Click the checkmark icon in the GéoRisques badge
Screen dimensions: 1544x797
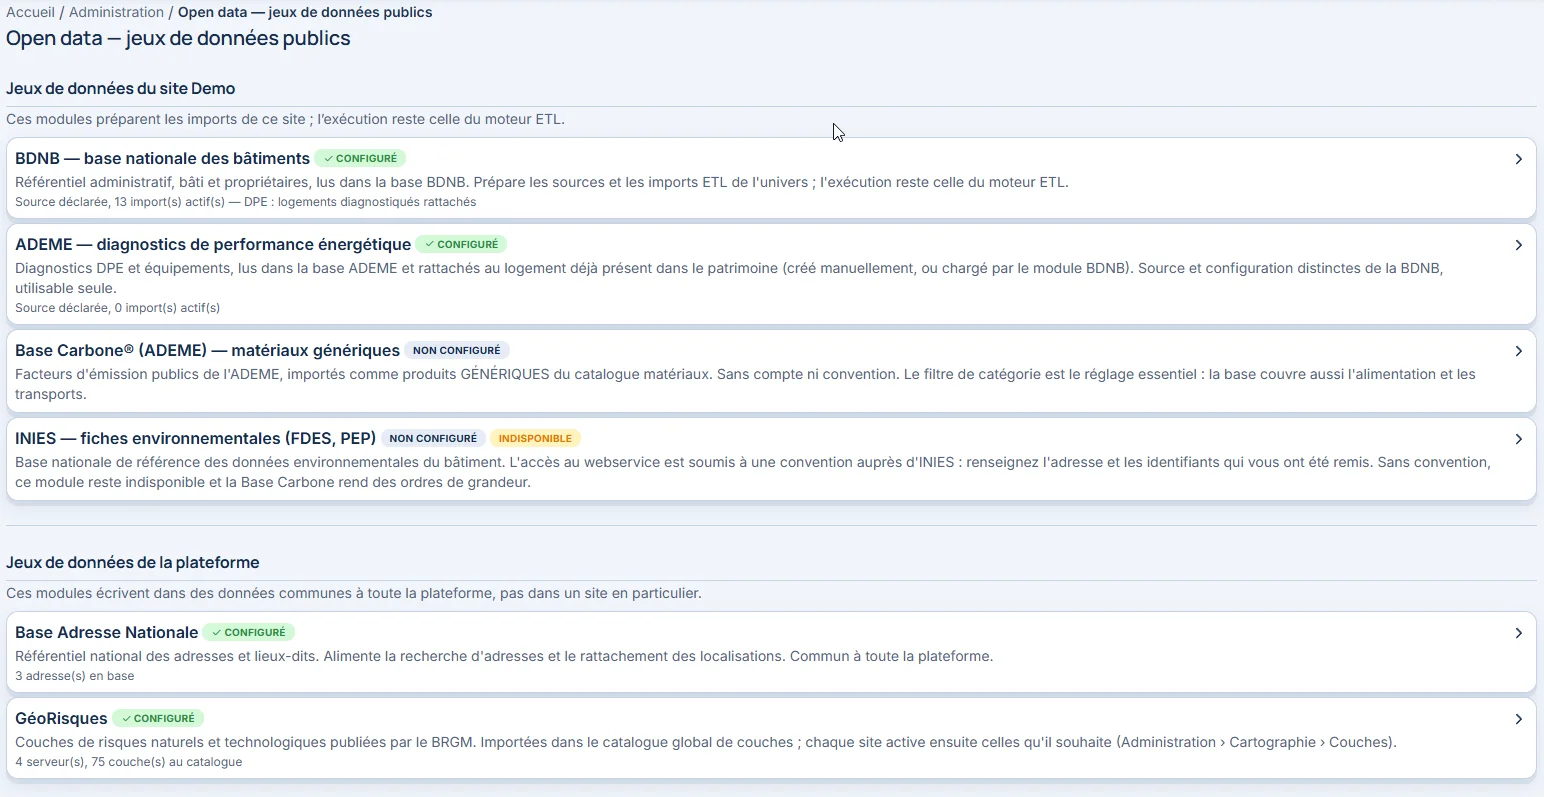(x=126, y=718)
